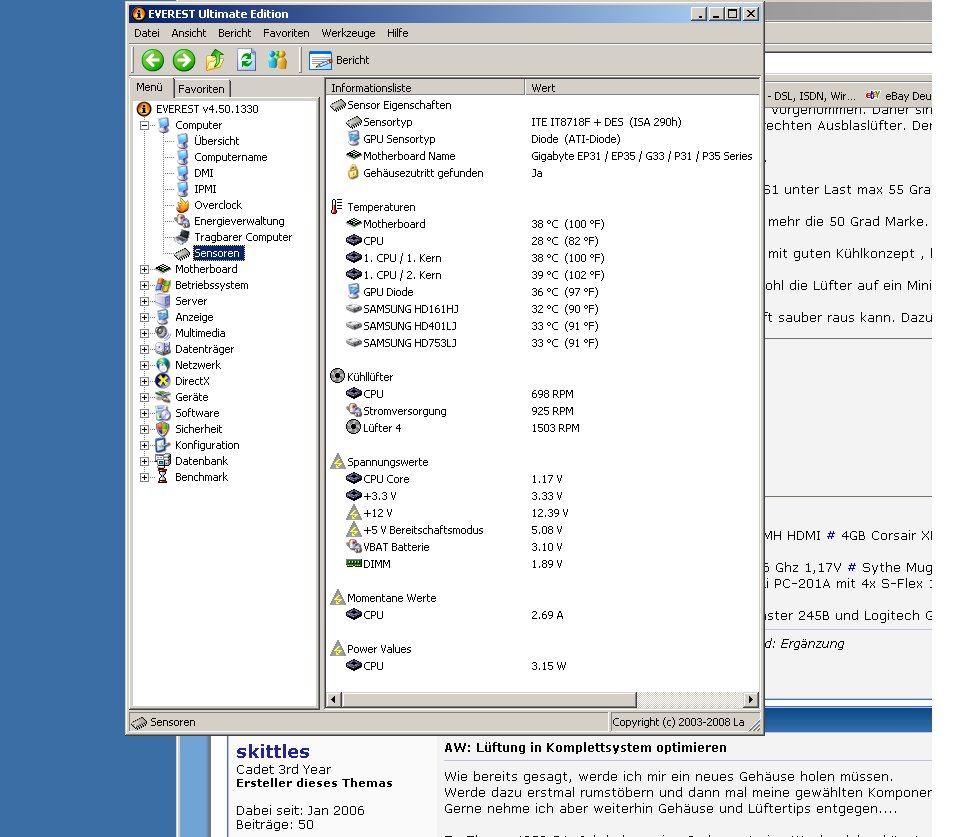Expand the Multimedia tree node

144,333
